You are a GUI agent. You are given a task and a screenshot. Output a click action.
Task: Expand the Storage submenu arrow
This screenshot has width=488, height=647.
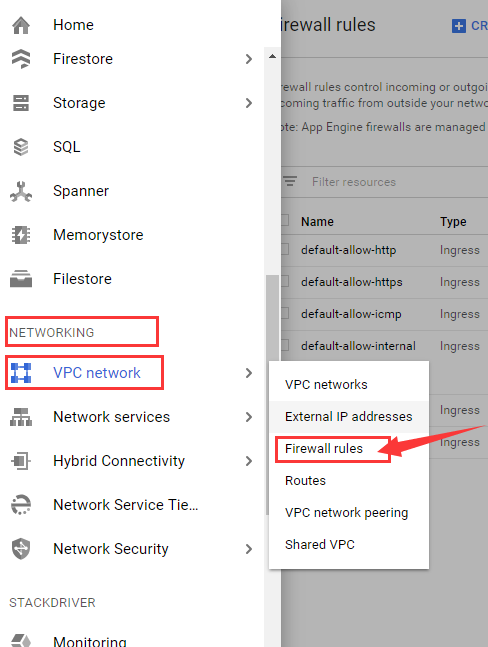(249, 103)
